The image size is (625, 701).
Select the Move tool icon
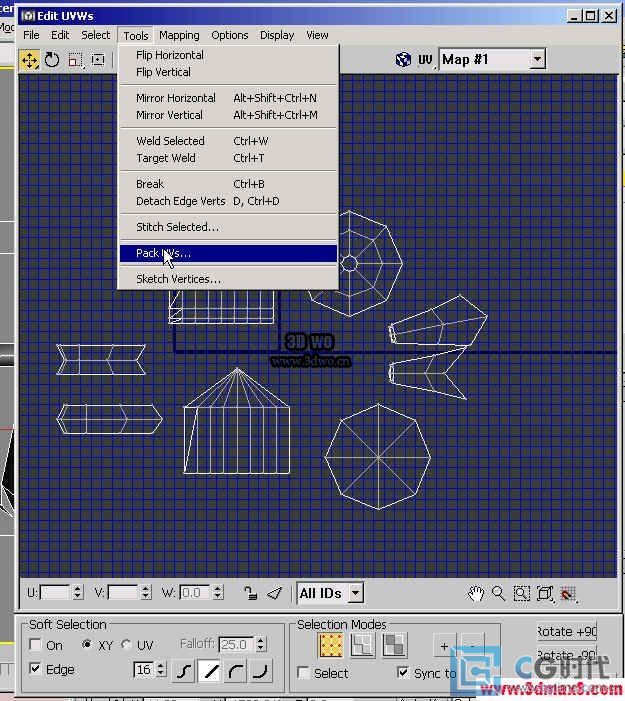[30, 60]
